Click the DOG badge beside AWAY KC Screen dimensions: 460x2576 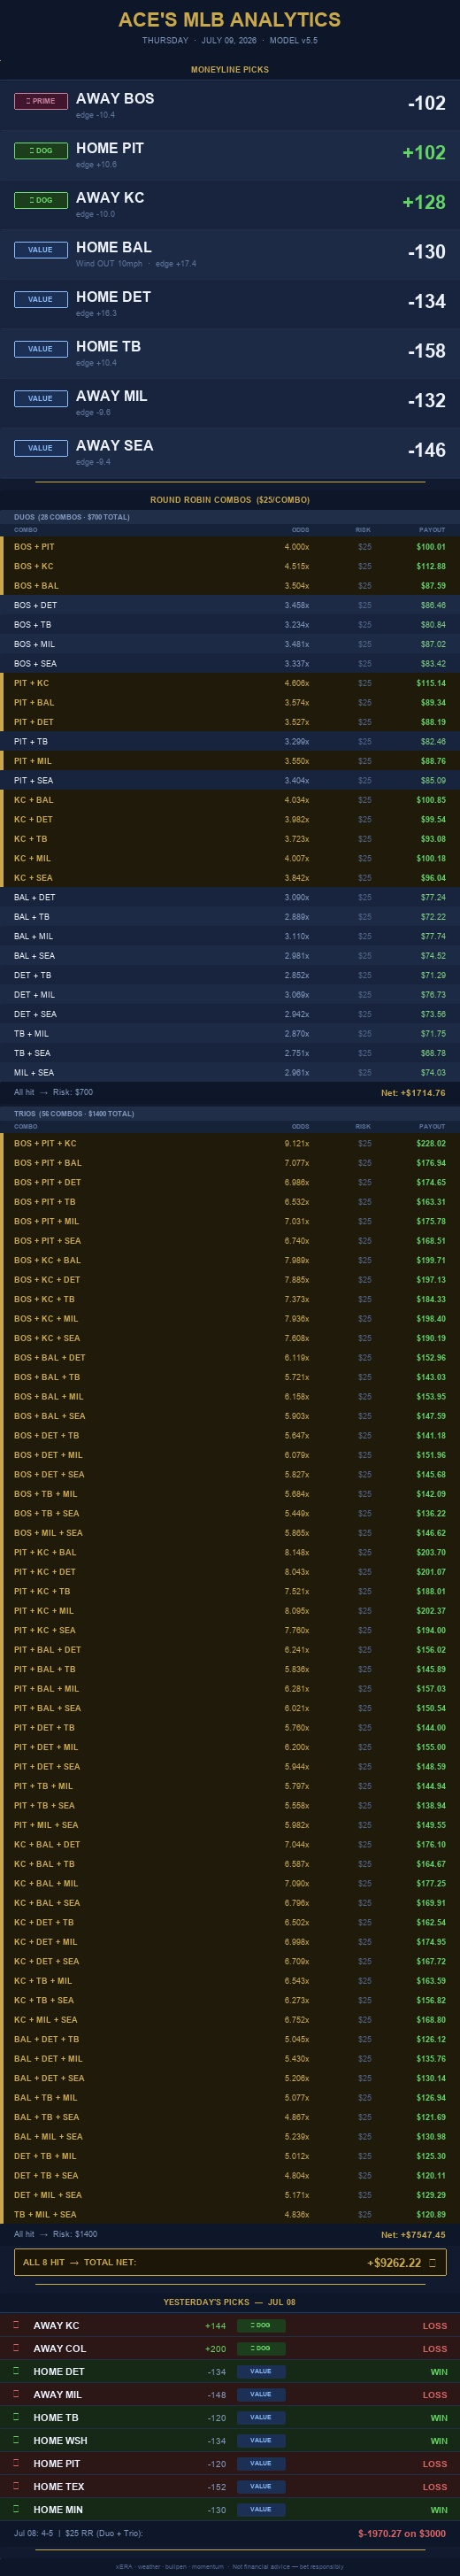click(x=41, y=200)
